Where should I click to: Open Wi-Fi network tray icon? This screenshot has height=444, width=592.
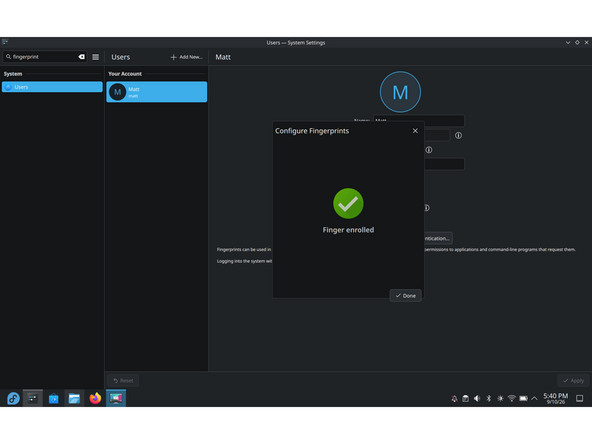click(x=512, y=398)
